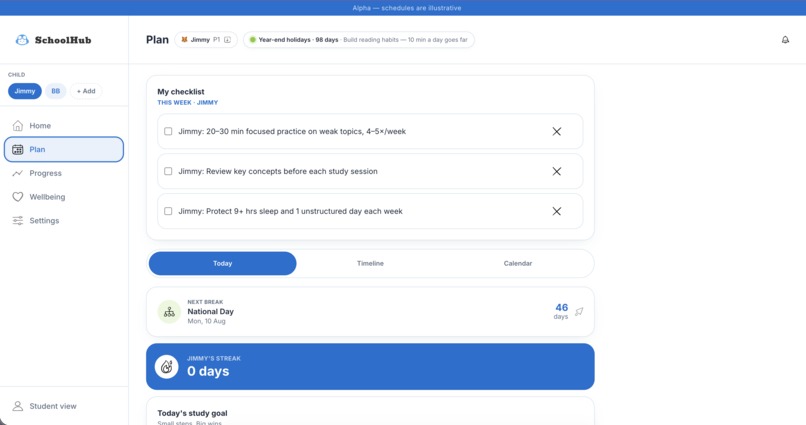Select child Jimmy in sidebar
Viewport: 806px width, 425px height.
coord(25,91)
